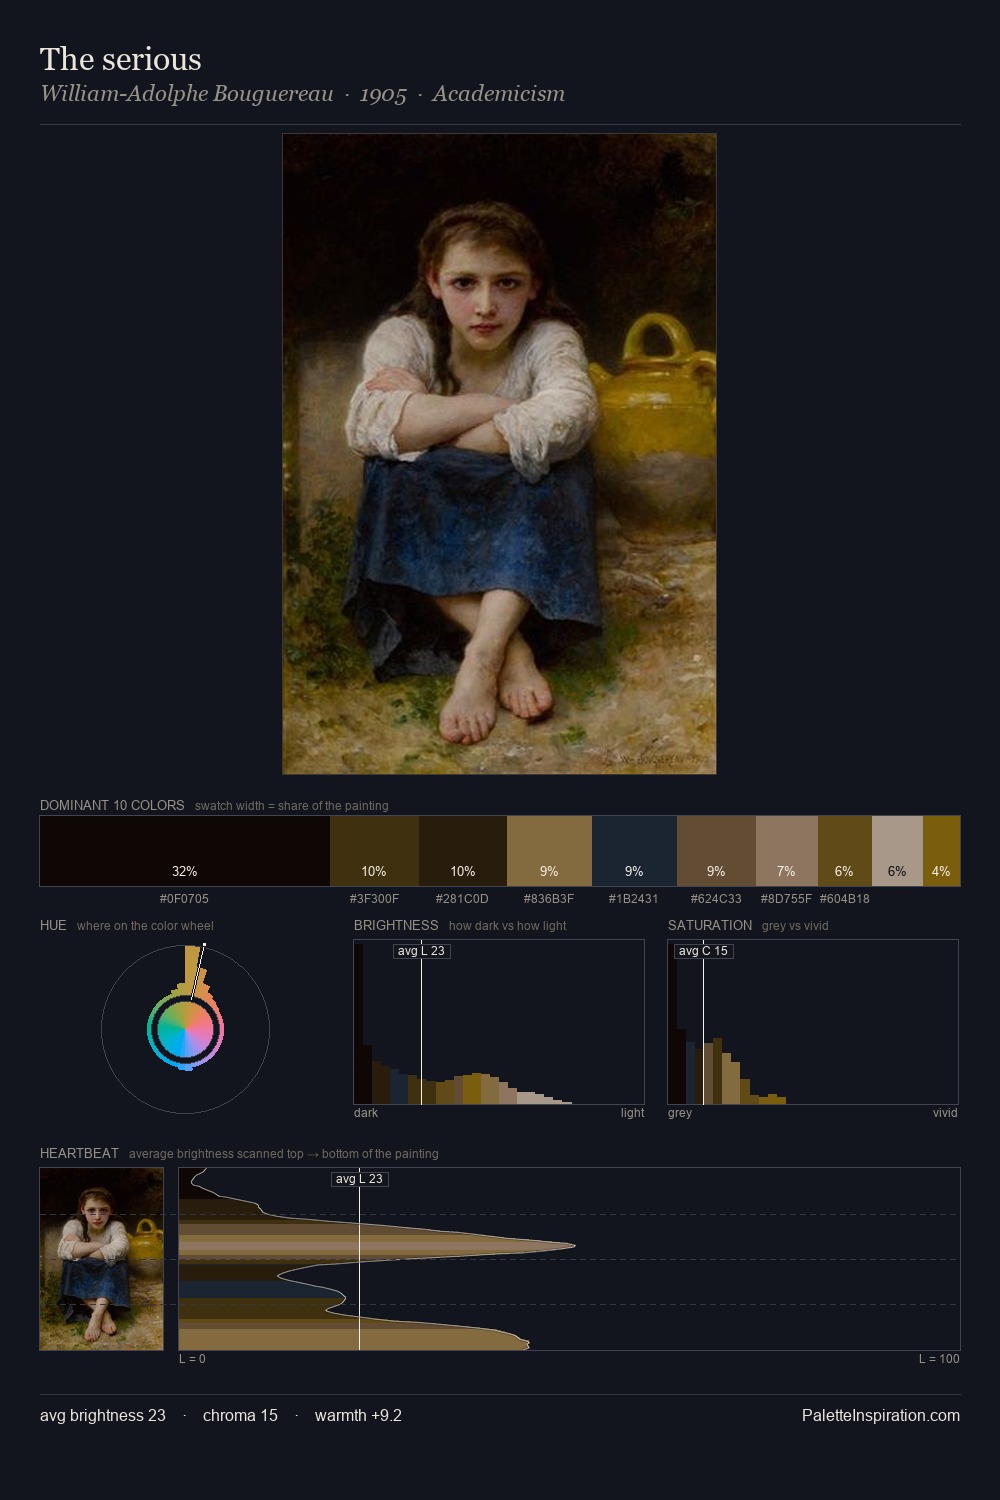1000x1500 pixels.
Task: Click the HUE section heading
Action: (x=53, y=925)
